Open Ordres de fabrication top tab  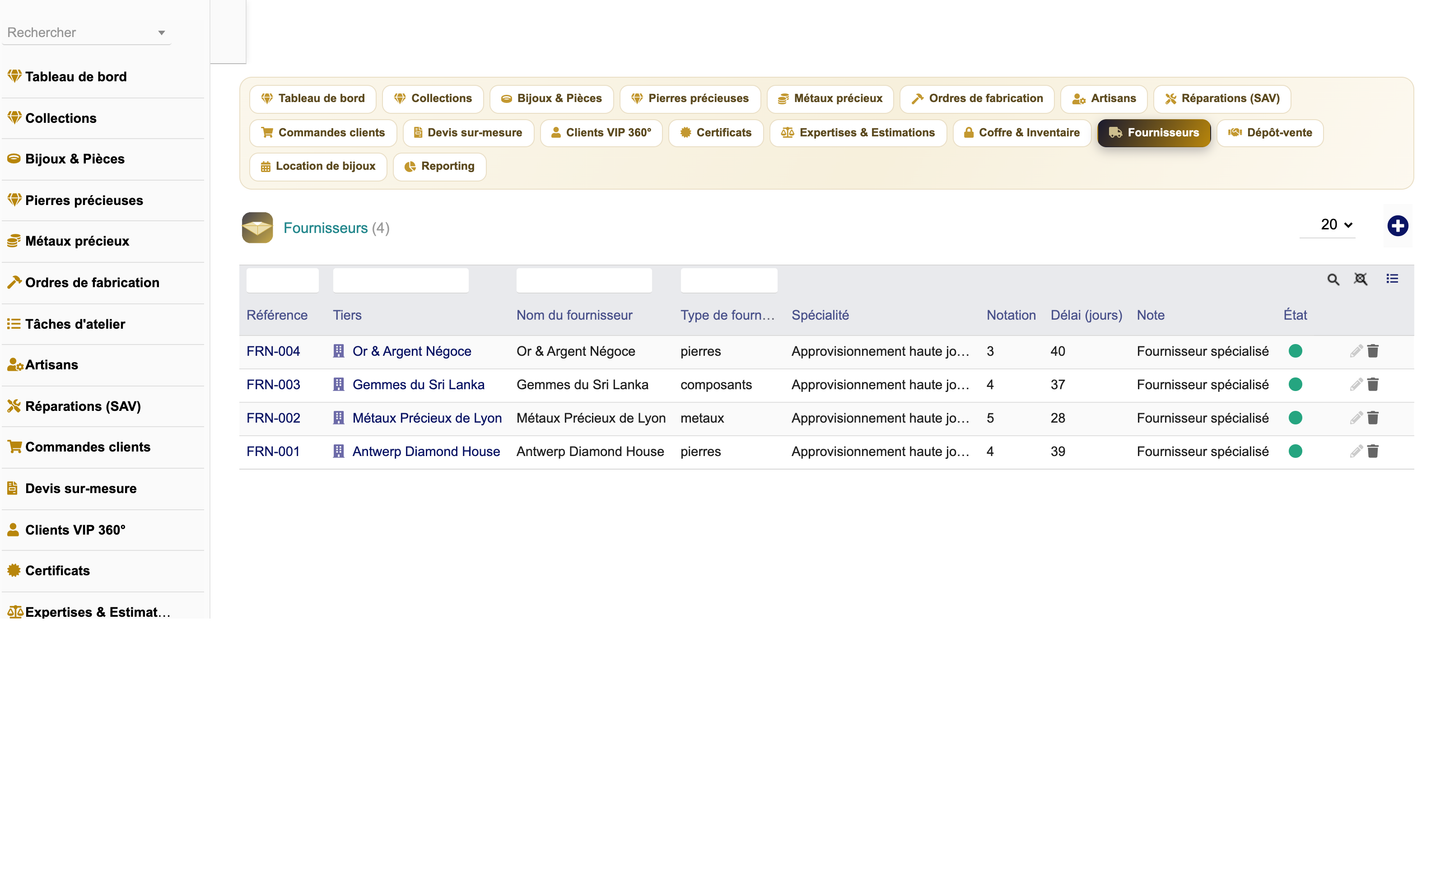(977, 99)
